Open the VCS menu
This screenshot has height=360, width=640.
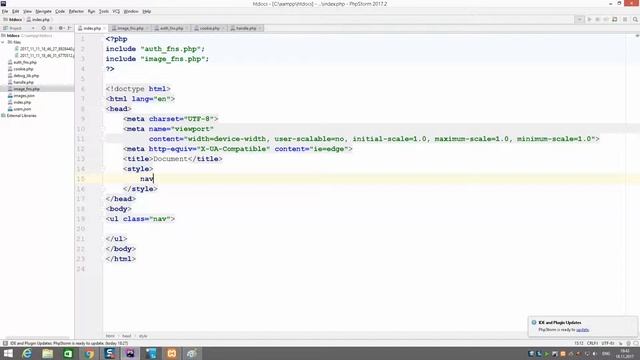tap(116, 11)
